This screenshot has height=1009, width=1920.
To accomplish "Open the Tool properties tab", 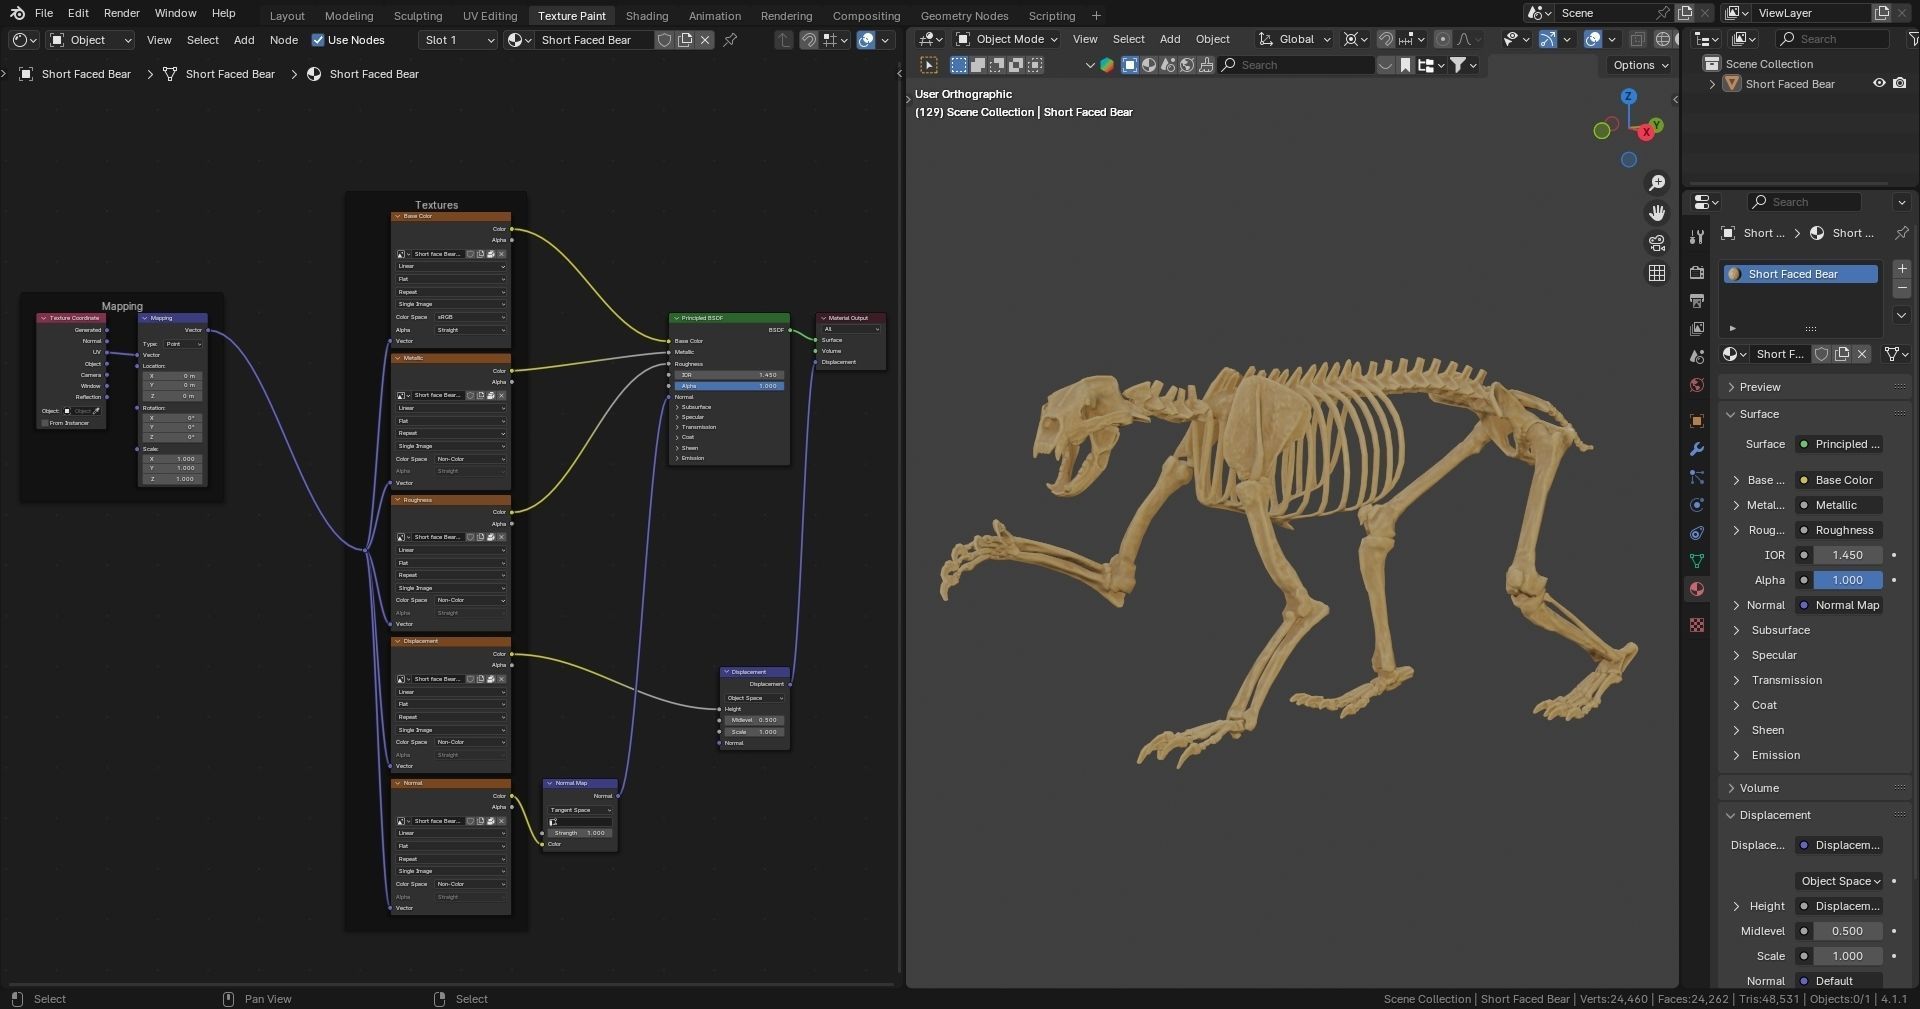I will pyautogui.click(x=1697, y=237).
